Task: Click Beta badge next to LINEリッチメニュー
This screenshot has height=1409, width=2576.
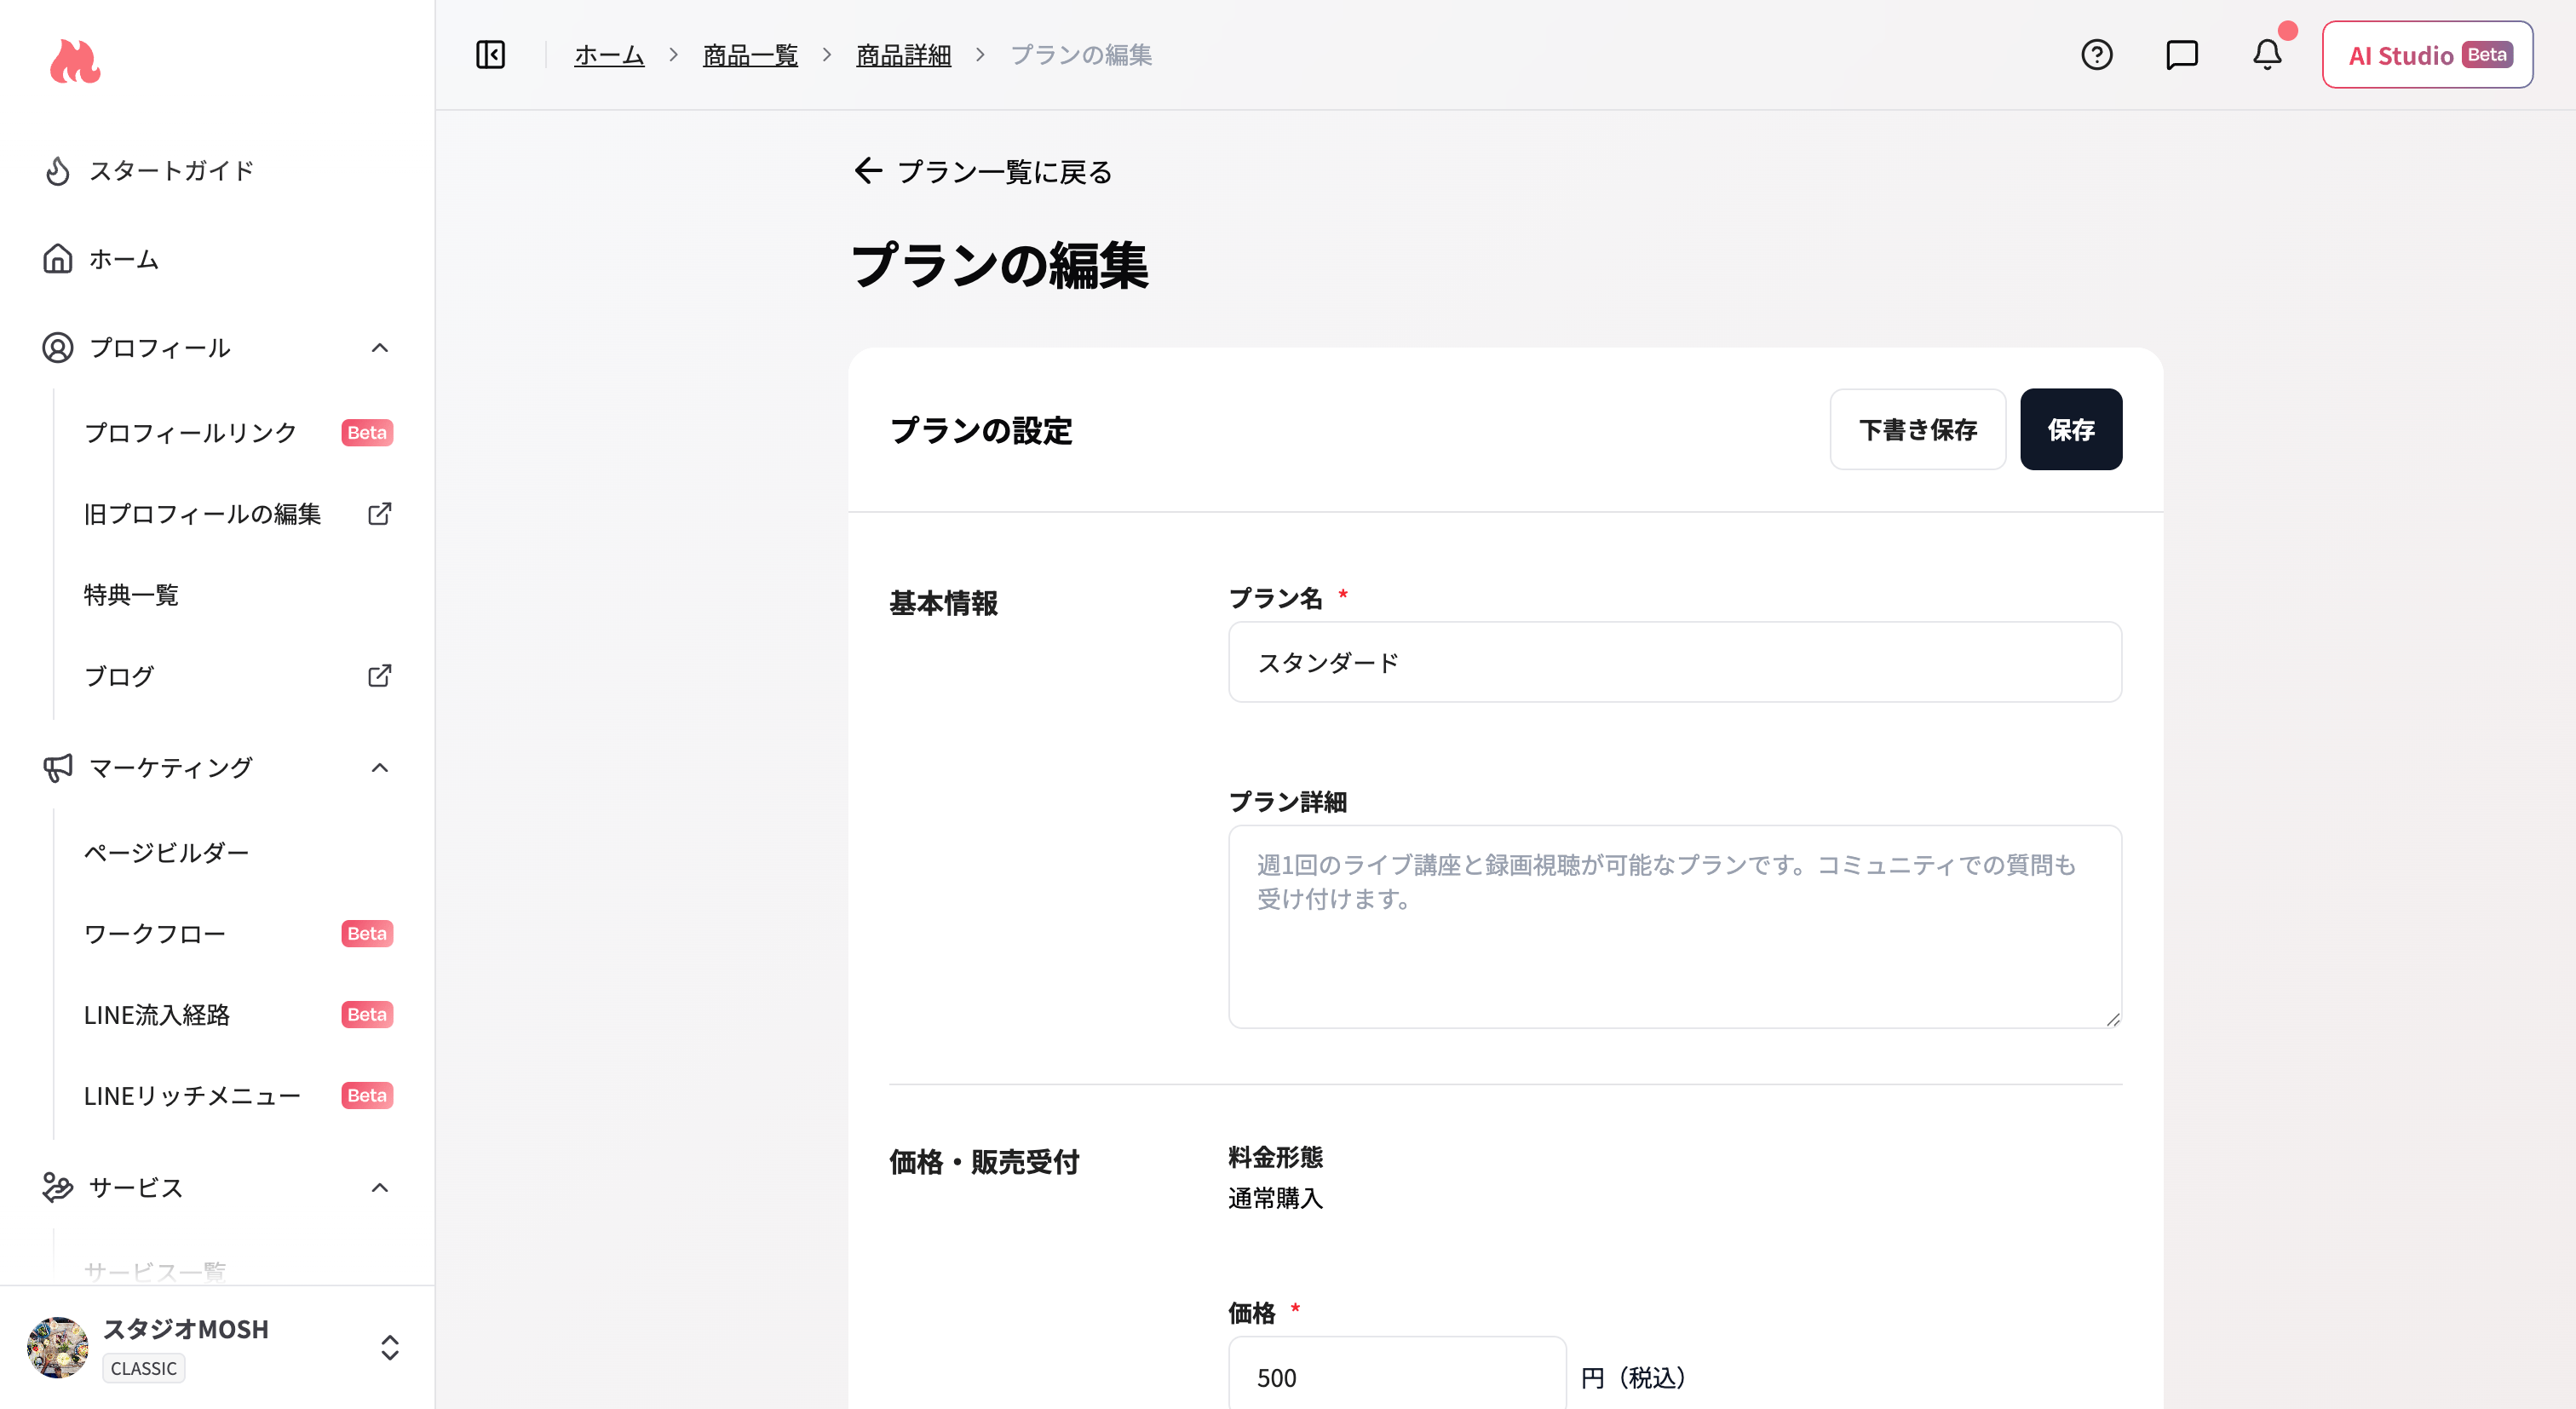Action: tap(367, 1096)
